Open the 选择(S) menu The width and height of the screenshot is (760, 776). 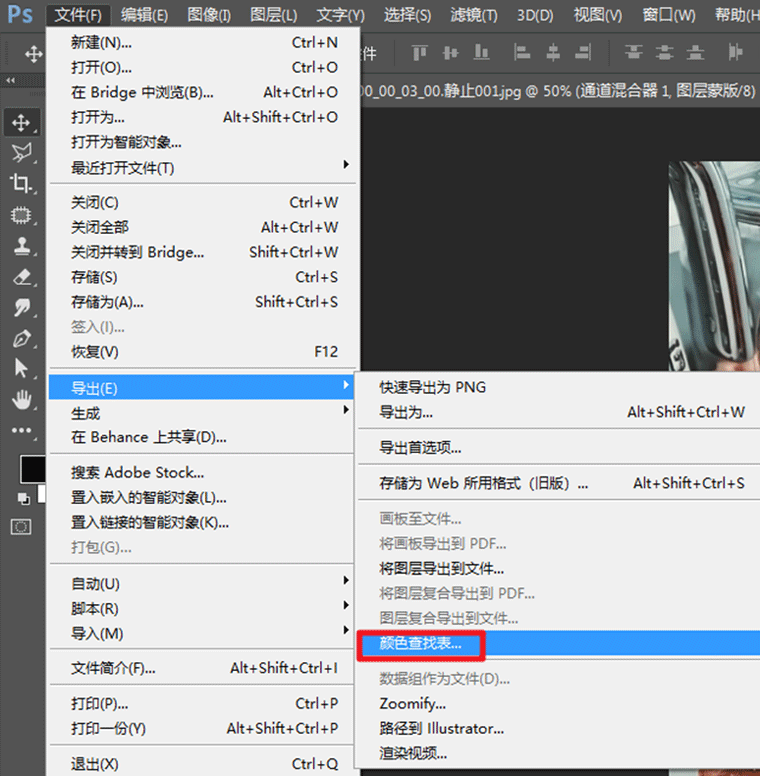coord(407,15)
